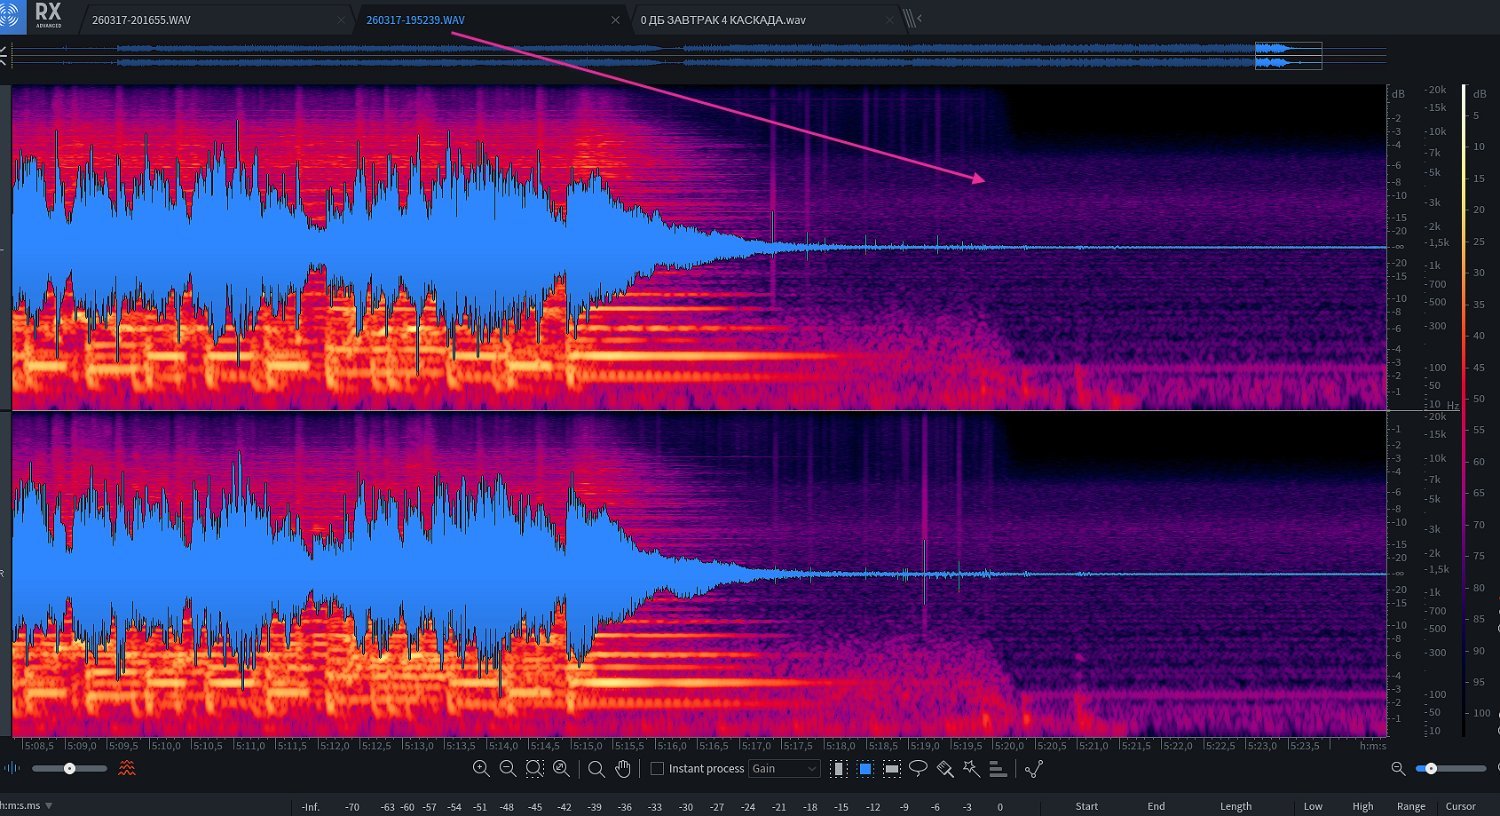Click the zoom out magnifier icon

click(507, 769)
